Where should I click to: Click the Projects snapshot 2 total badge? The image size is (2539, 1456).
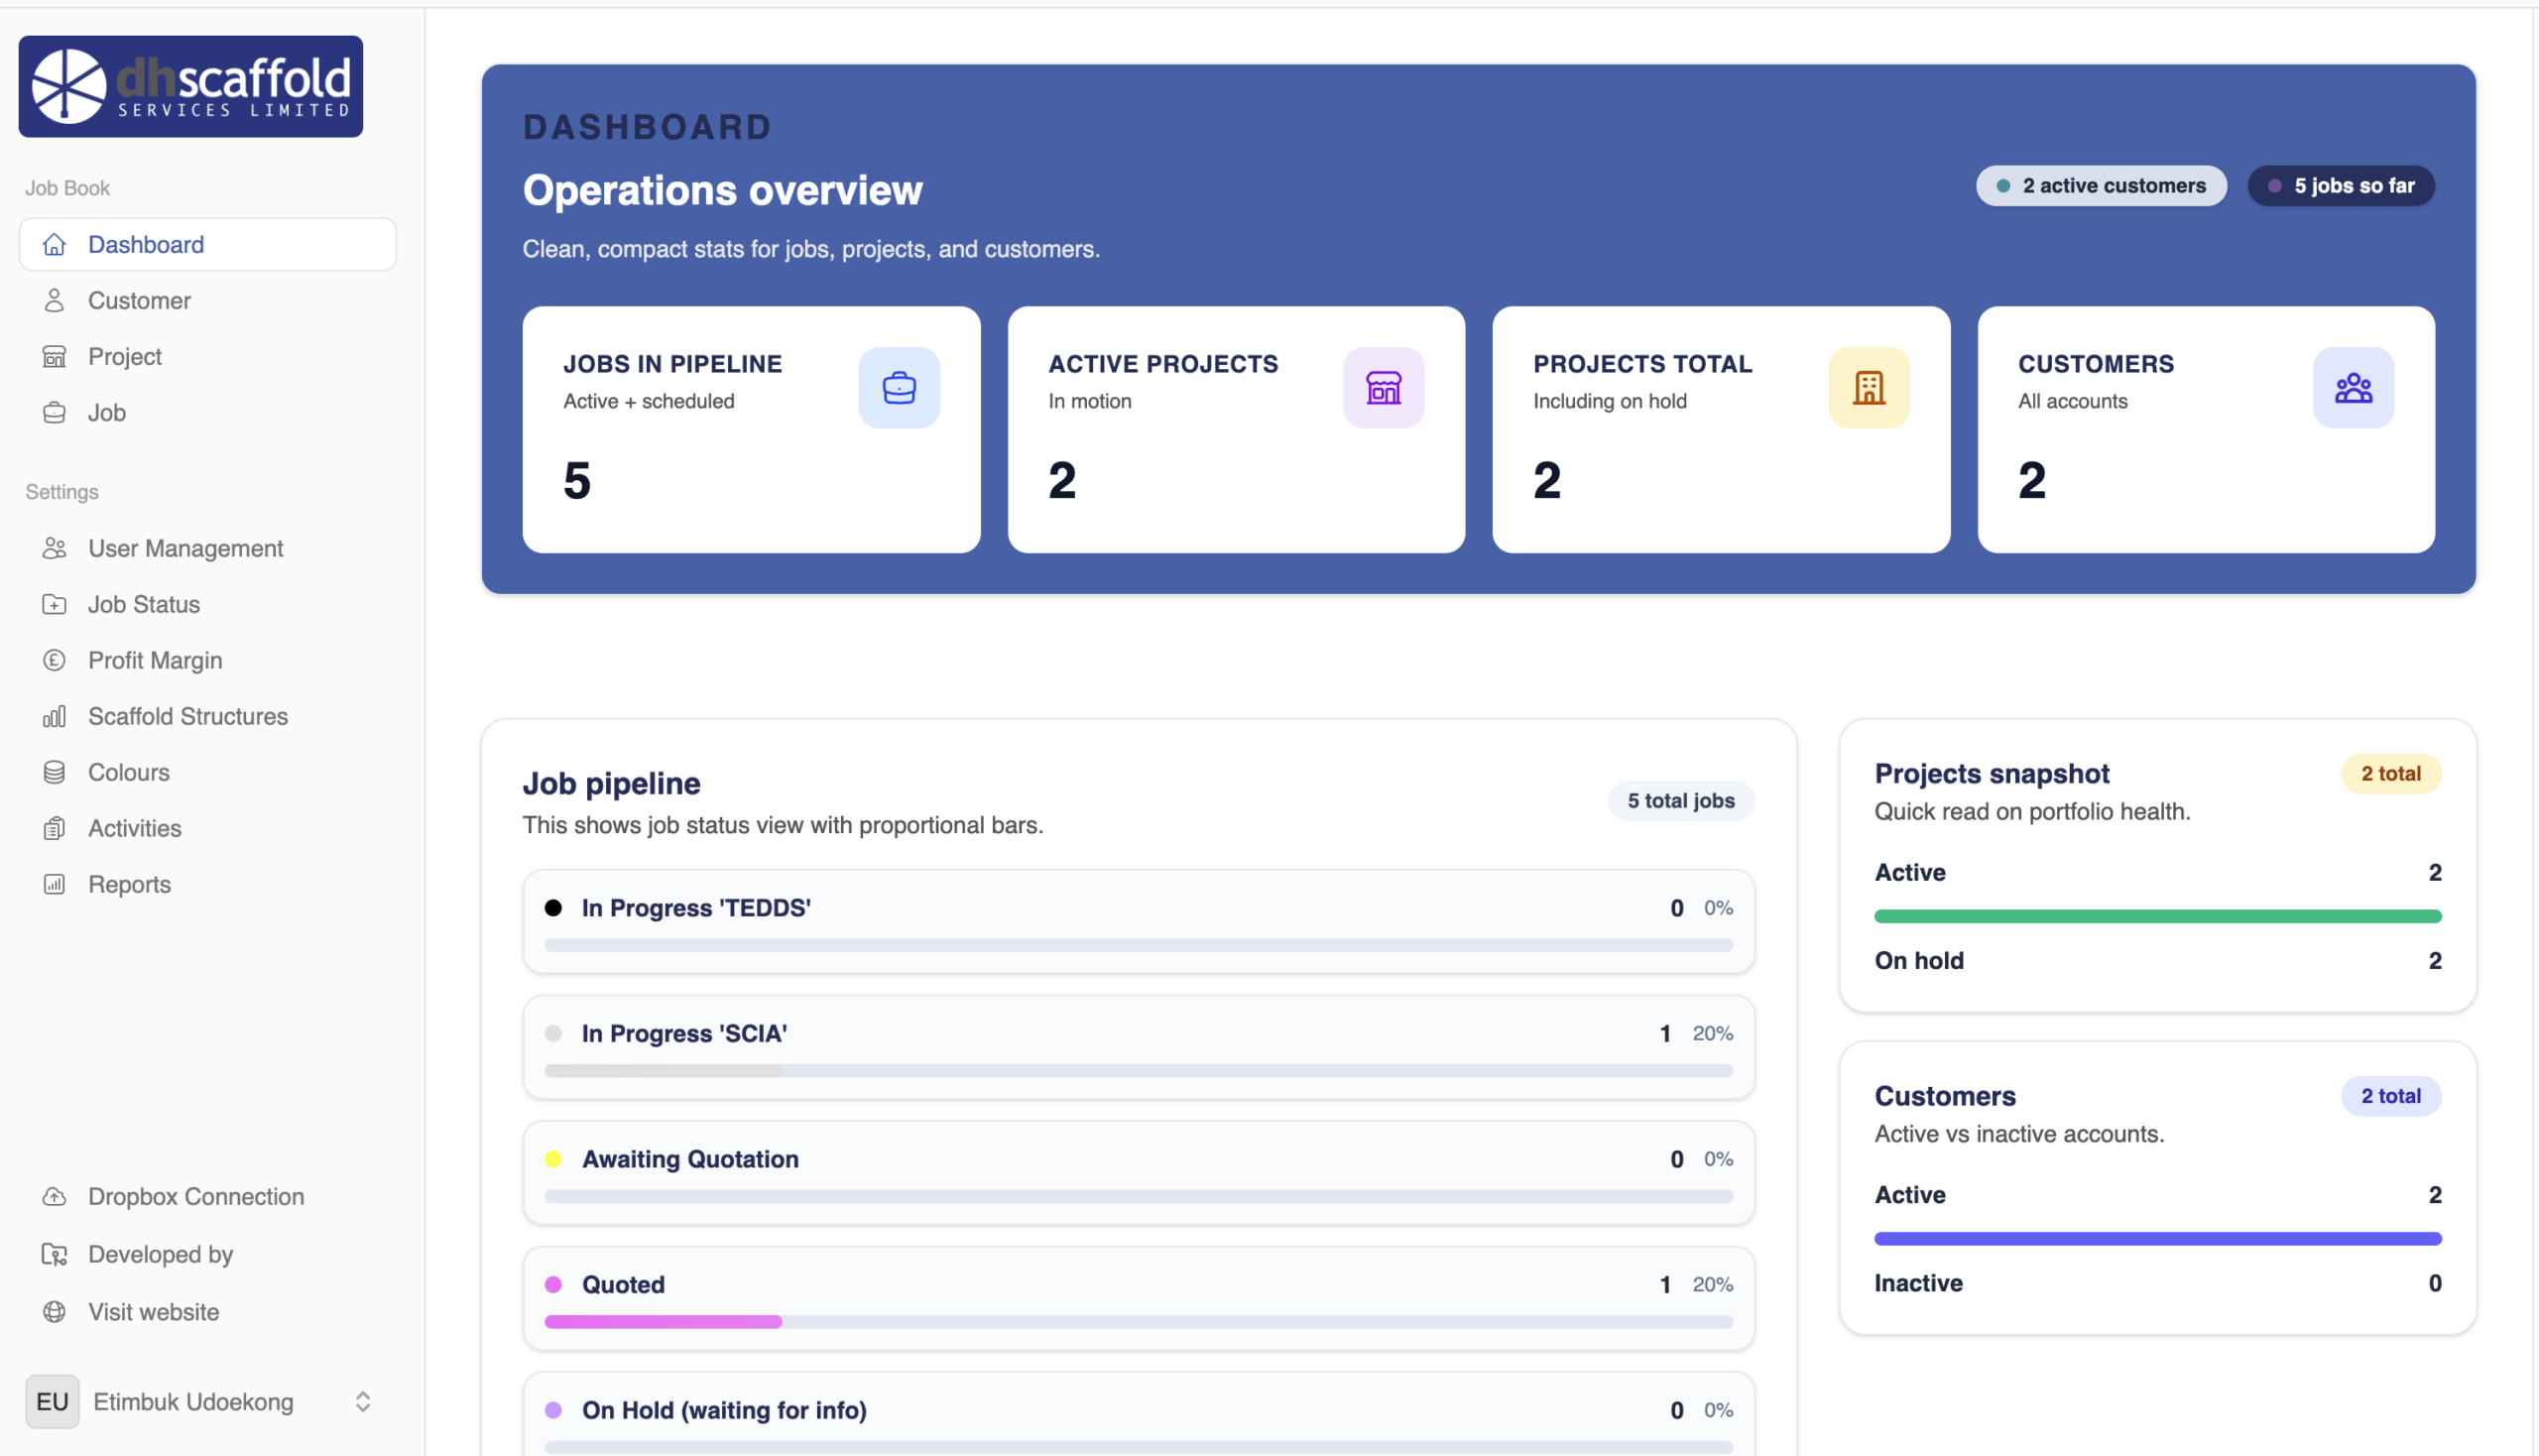[x=2391, y=774]
